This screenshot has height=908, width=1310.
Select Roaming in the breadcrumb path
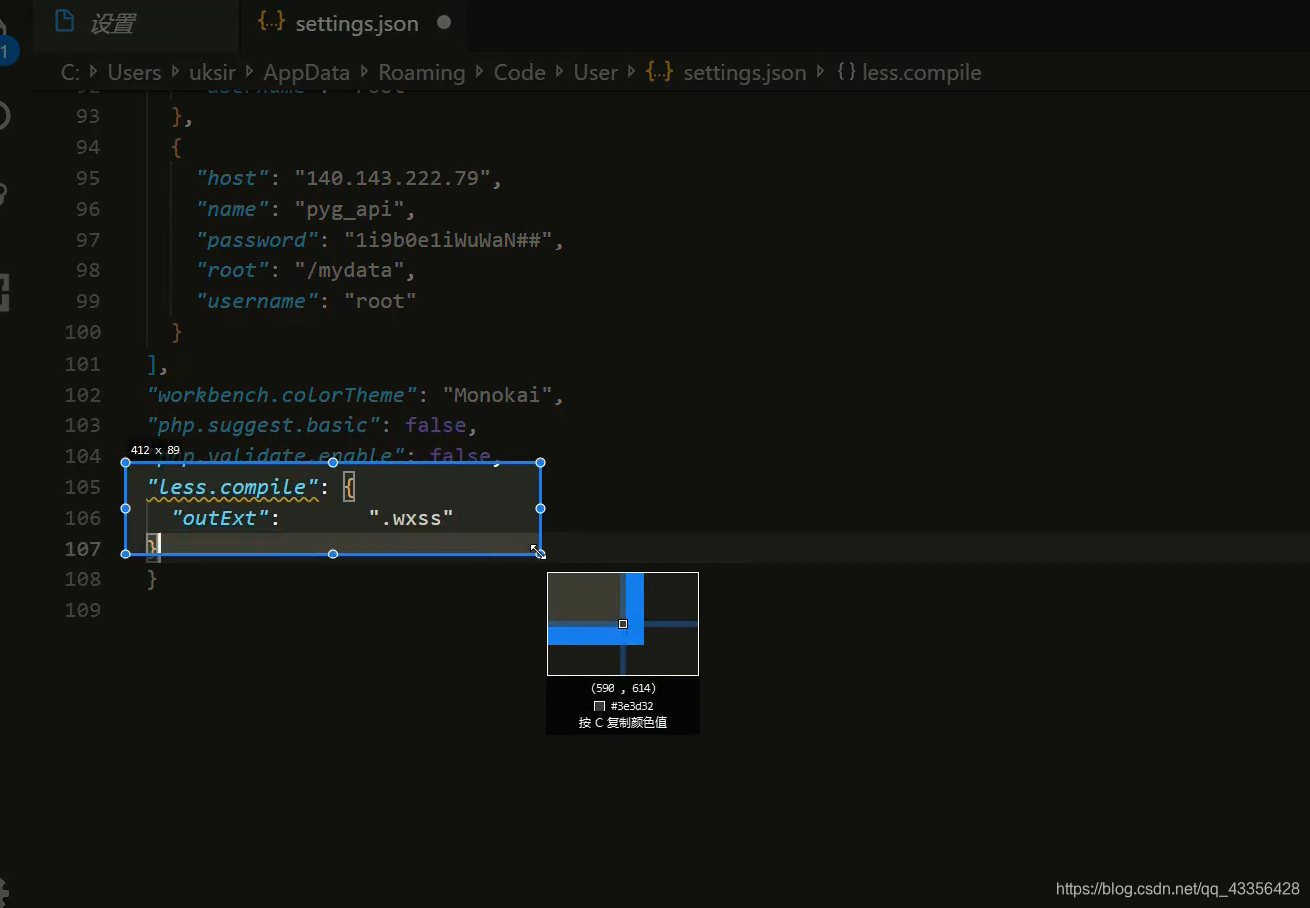pos(421,72)
